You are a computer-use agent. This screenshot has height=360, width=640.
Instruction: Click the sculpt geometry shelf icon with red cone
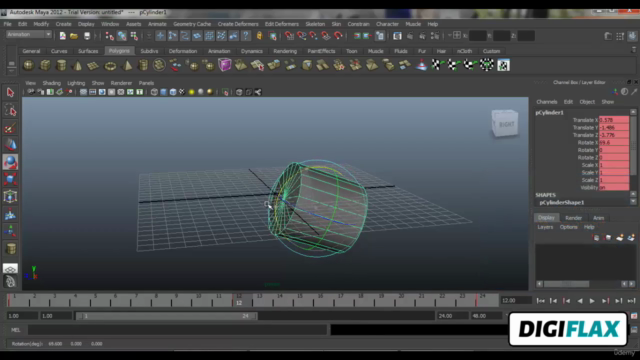421,65
